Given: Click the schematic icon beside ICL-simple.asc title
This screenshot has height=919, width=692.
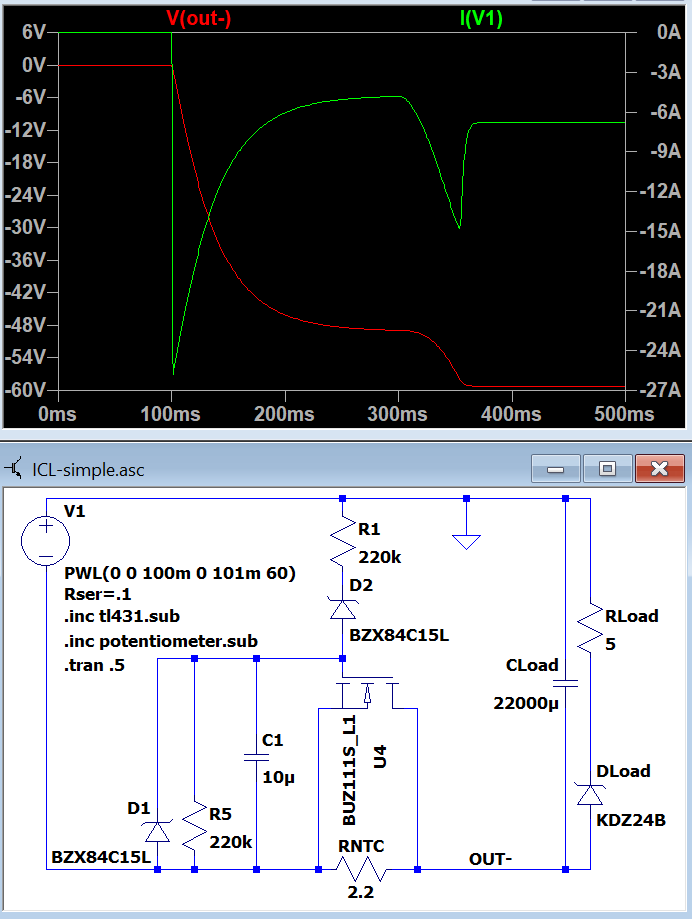Looking at the screenshot, I should pos(14,469).
